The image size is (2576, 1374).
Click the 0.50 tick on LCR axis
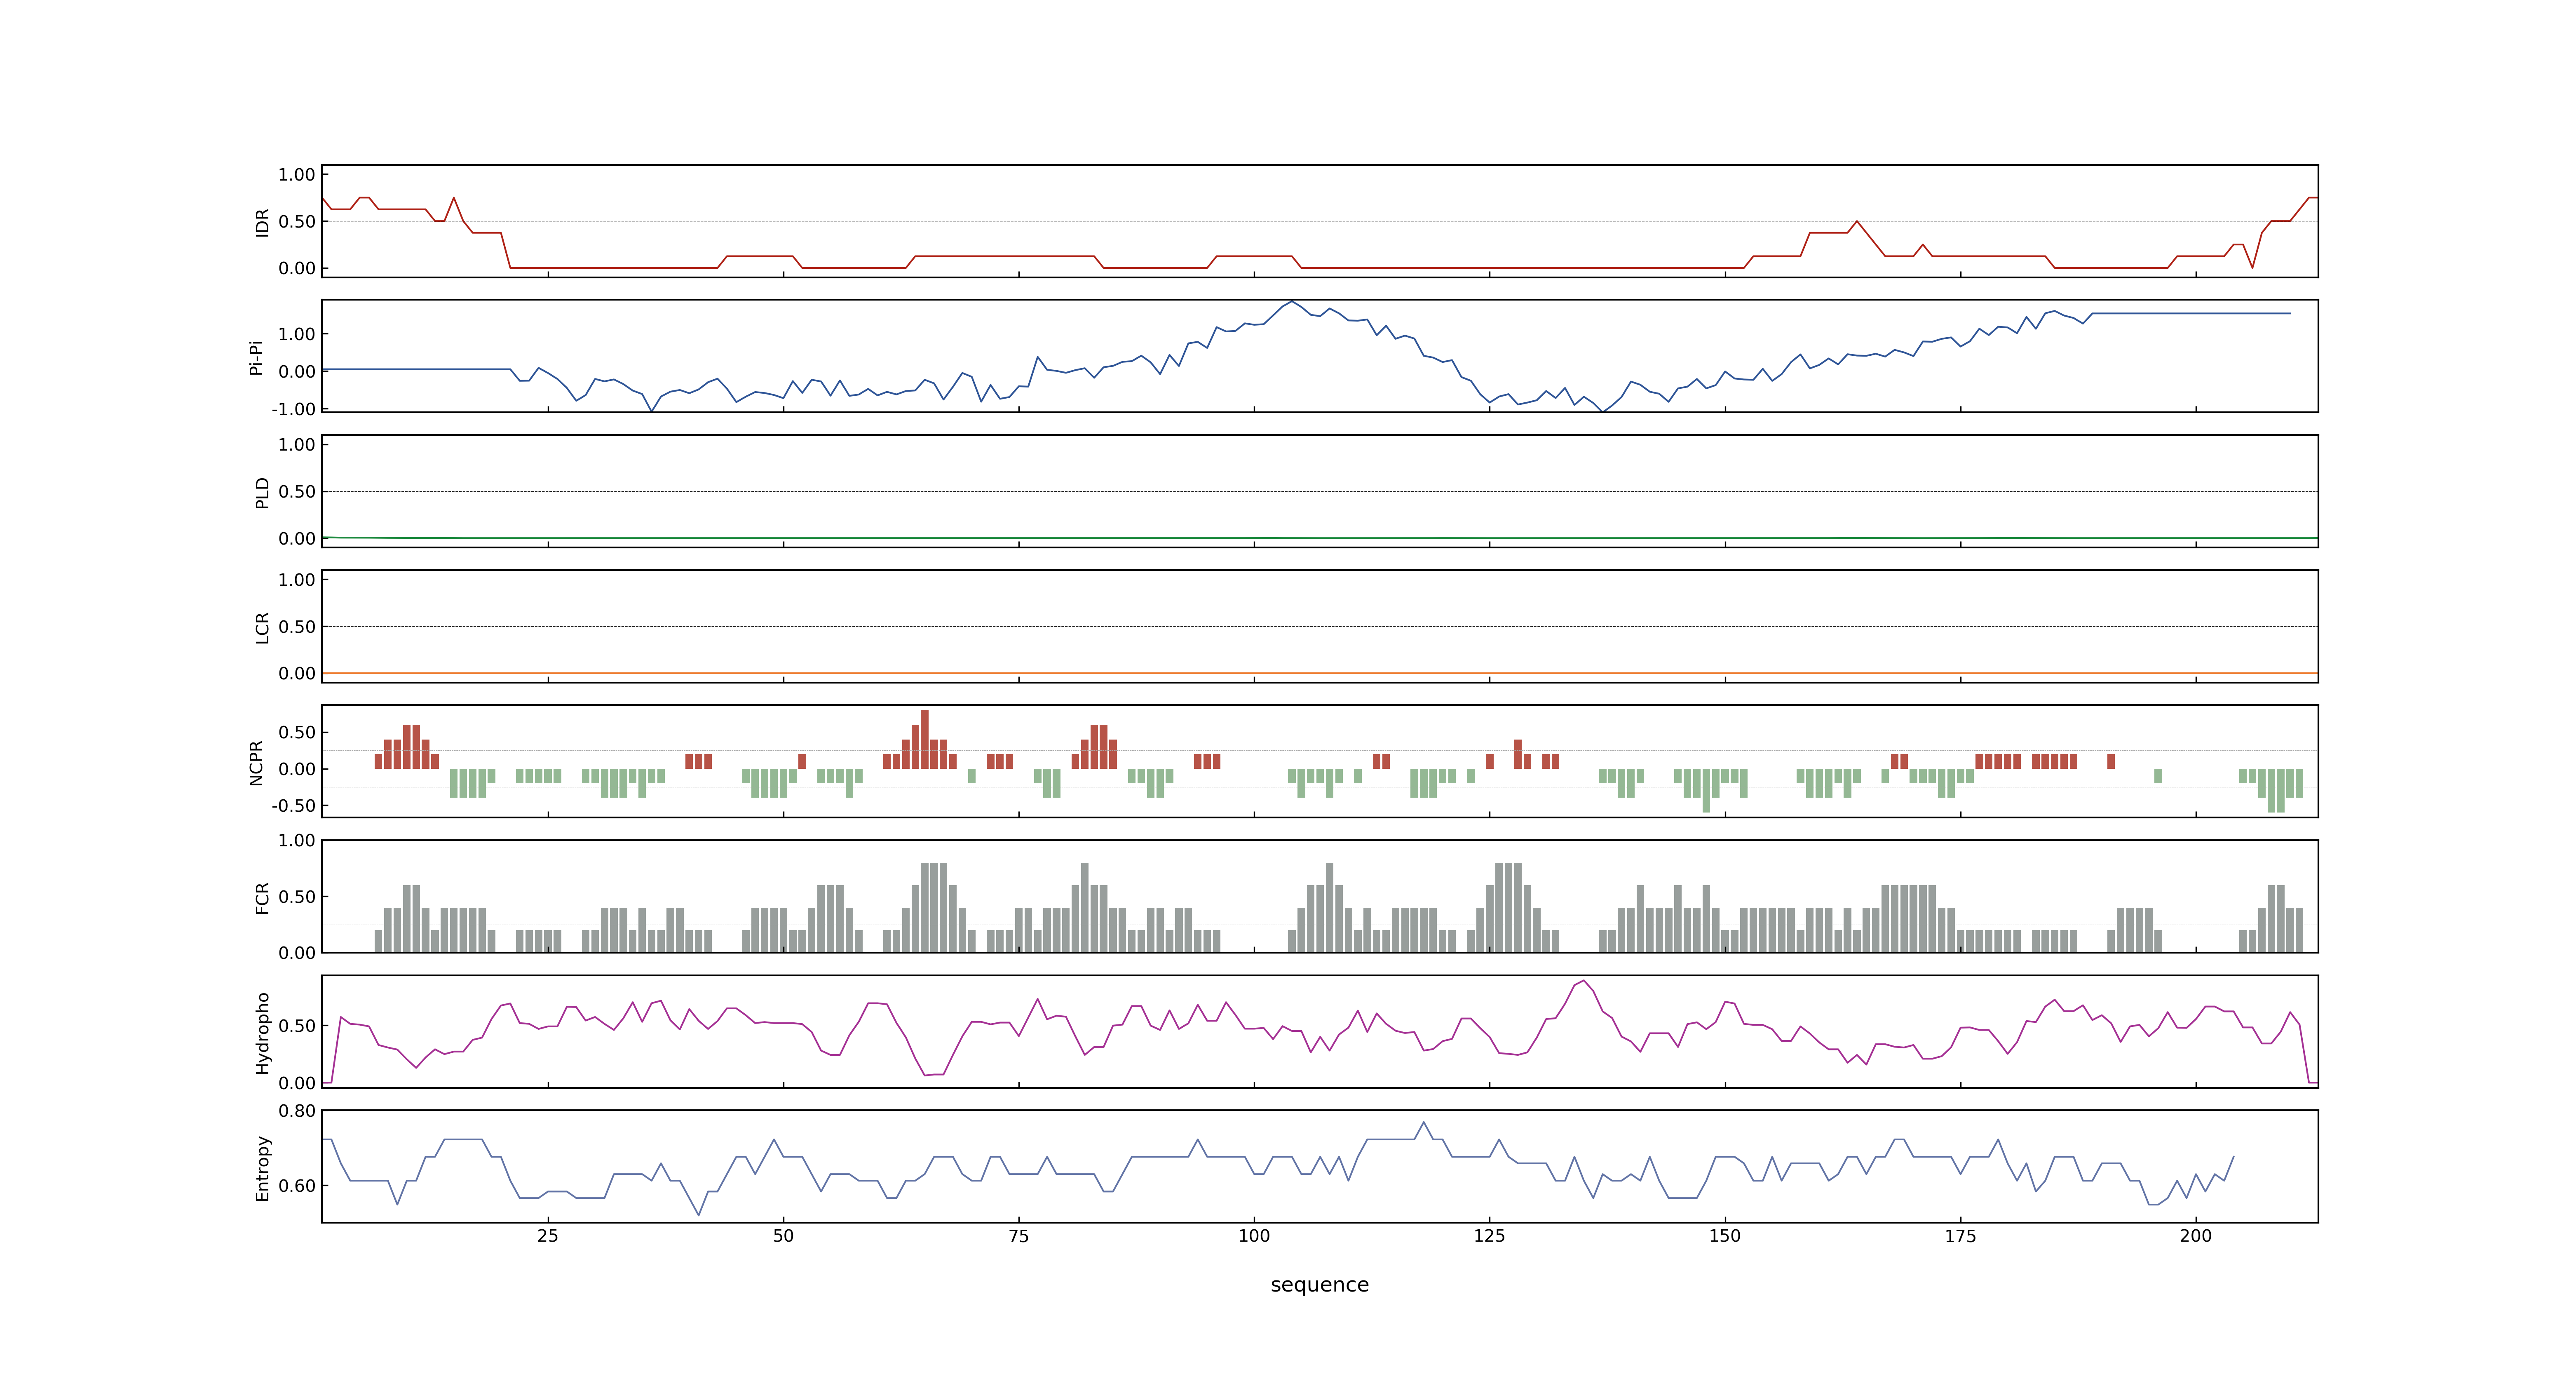[x=297, y=627]
